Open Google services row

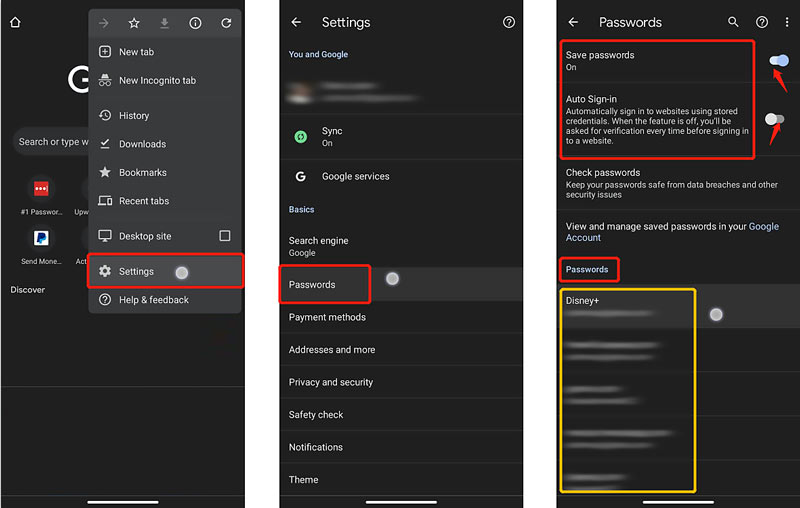(401, 176)
